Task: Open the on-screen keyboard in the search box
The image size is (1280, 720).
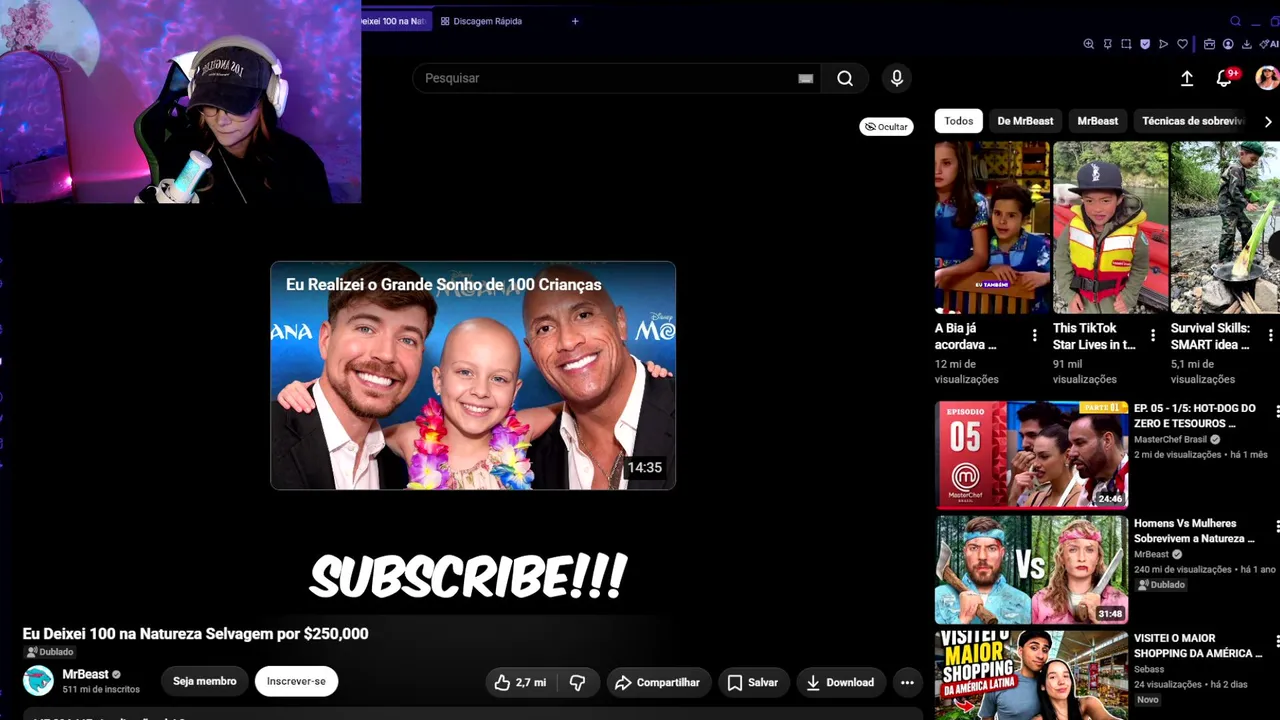Action: tap(805, 78)
